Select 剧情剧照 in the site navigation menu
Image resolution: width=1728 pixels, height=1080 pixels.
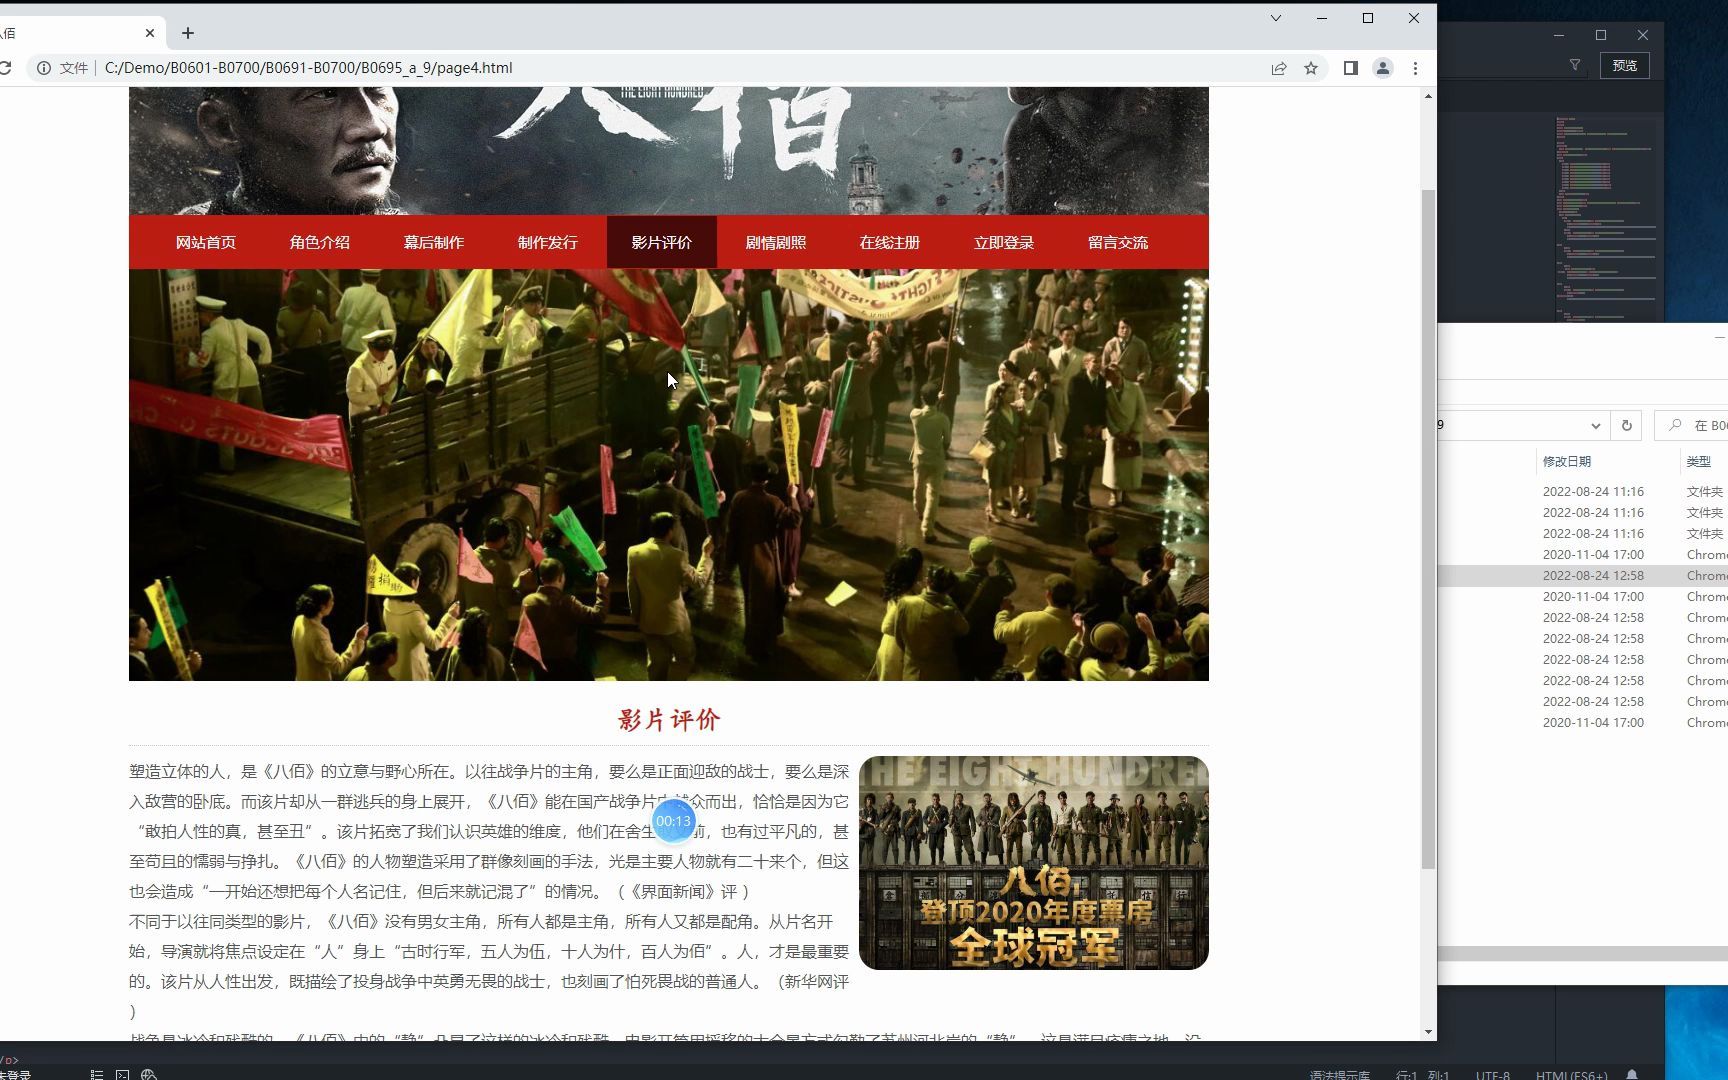pyautogui.click(x=776, y=242)
